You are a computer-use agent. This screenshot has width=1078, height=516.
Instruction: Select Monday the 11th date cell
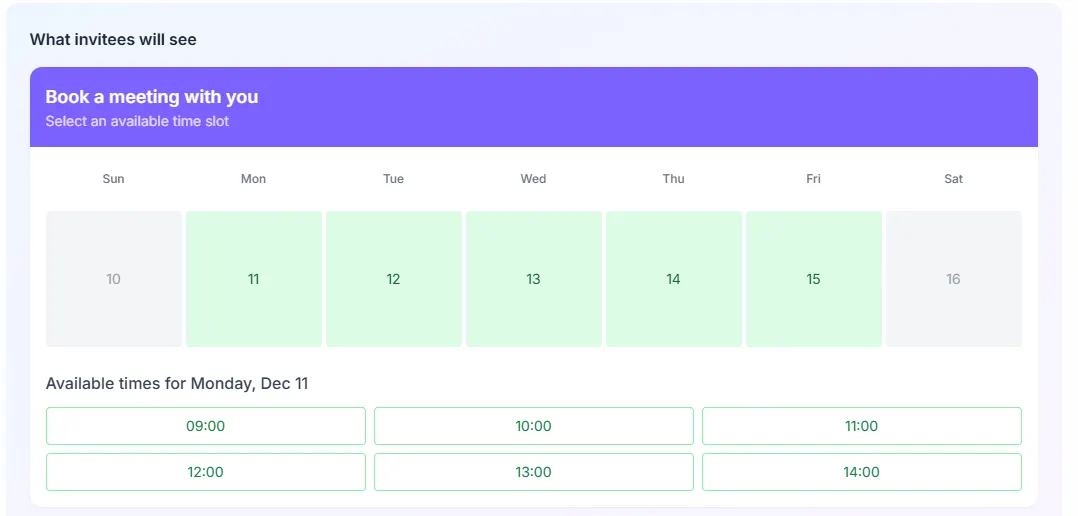point(254,279)
